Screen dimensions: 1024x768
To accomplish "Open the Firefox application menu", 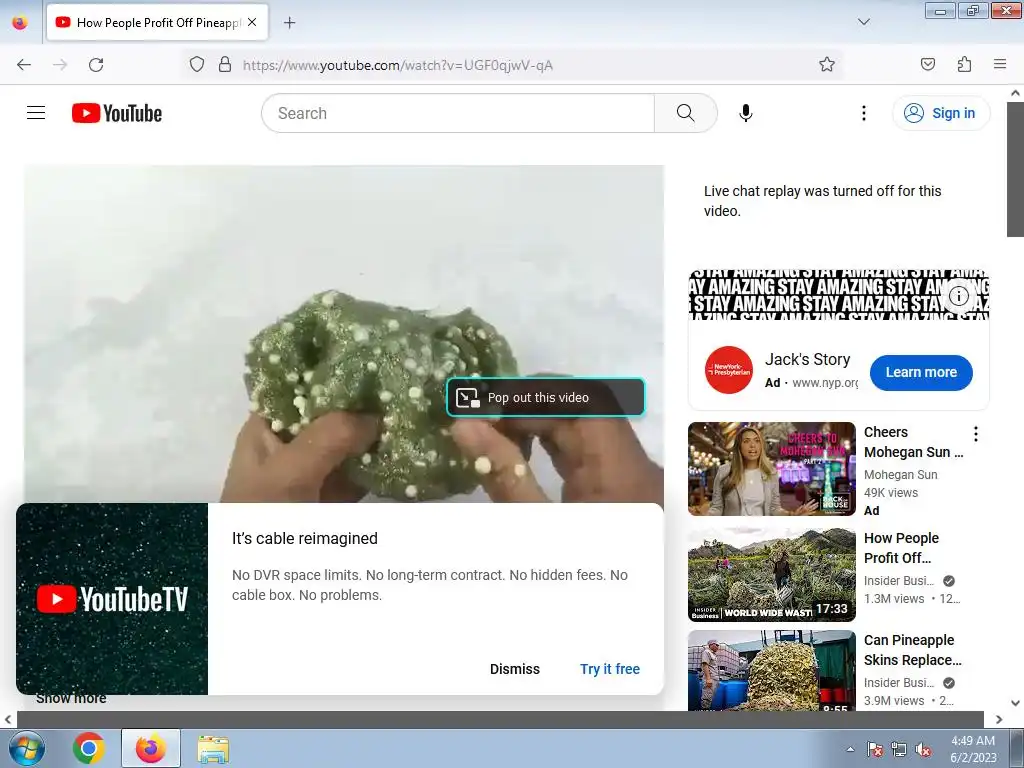I will pyautogui.click(x=1000, y=65).
